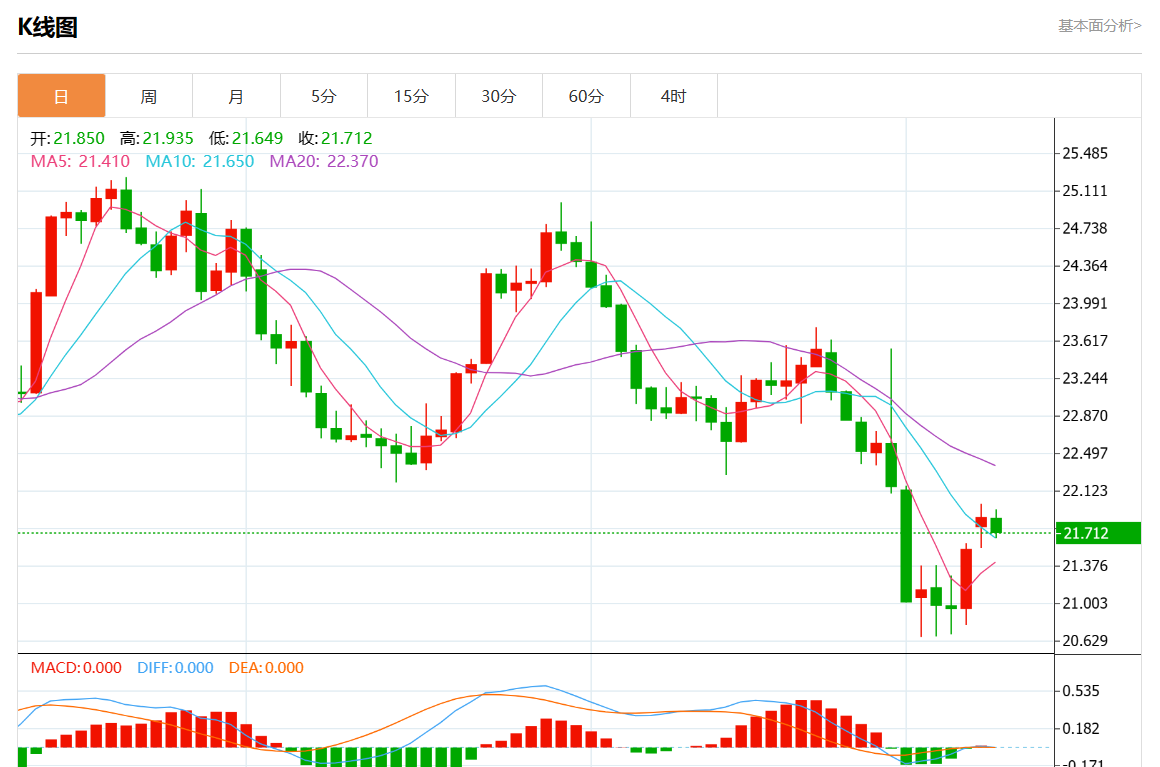Click the 25.111 price axis label

point(1085,191)
